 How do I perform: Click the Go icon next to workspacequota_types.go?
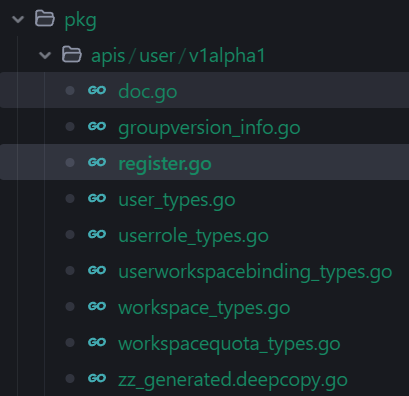coord(97,342)
